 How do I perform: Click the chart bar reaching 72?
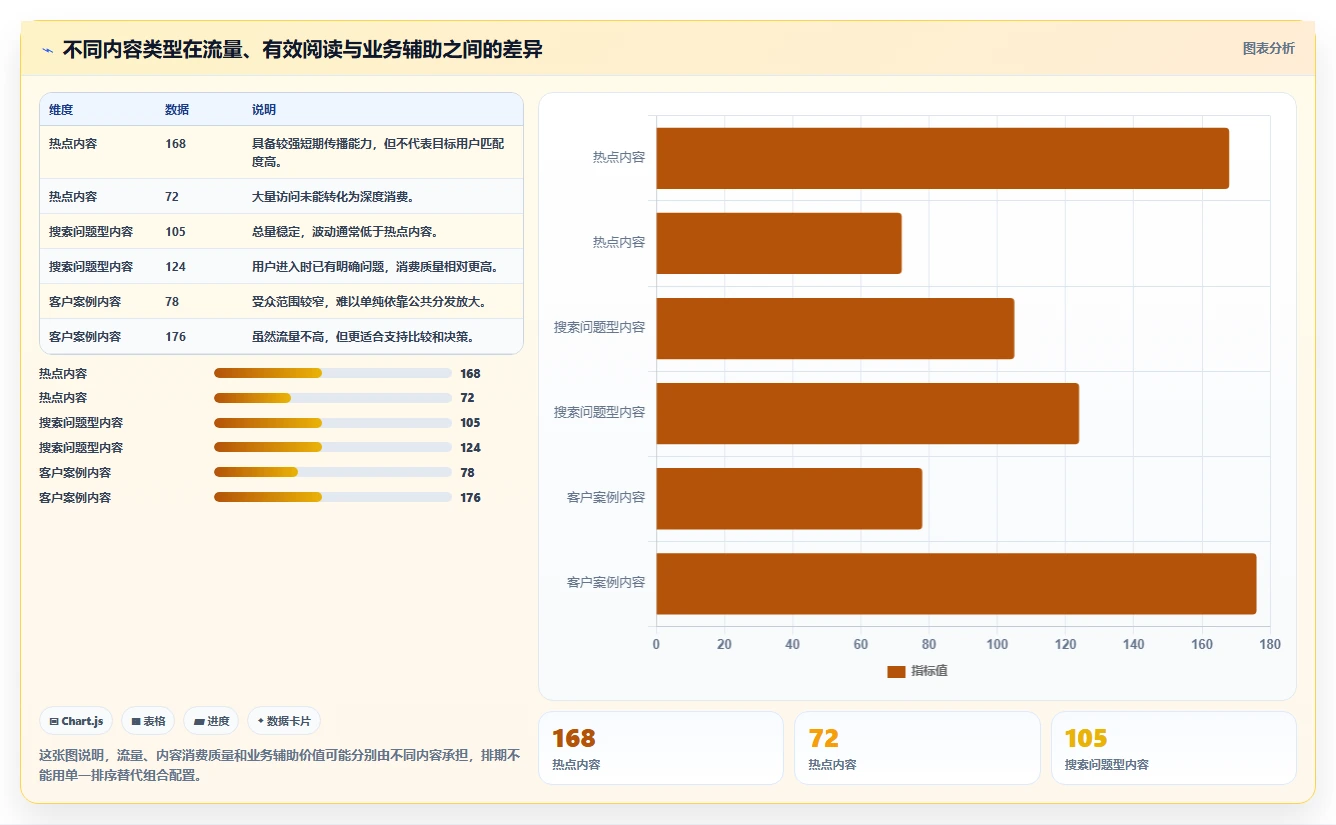click(779, 243)
